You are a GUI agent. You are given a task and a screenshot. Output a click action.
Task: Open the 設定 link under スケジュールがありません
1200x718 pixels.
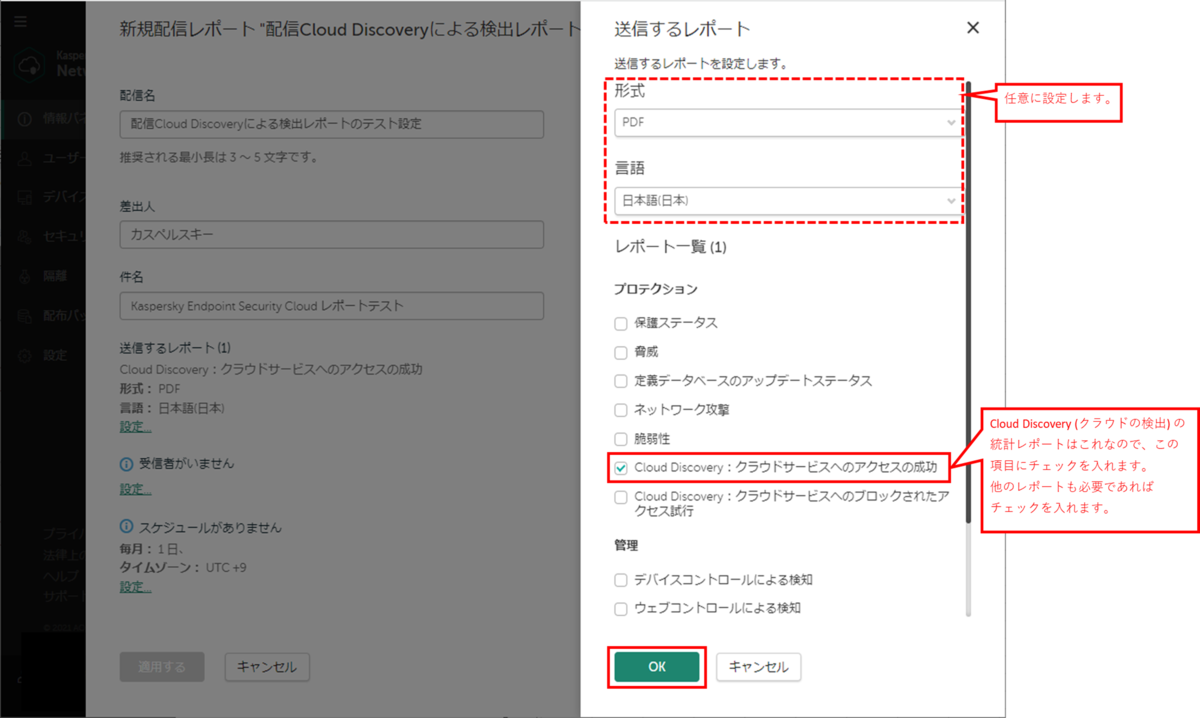click(x=135, y=586)
